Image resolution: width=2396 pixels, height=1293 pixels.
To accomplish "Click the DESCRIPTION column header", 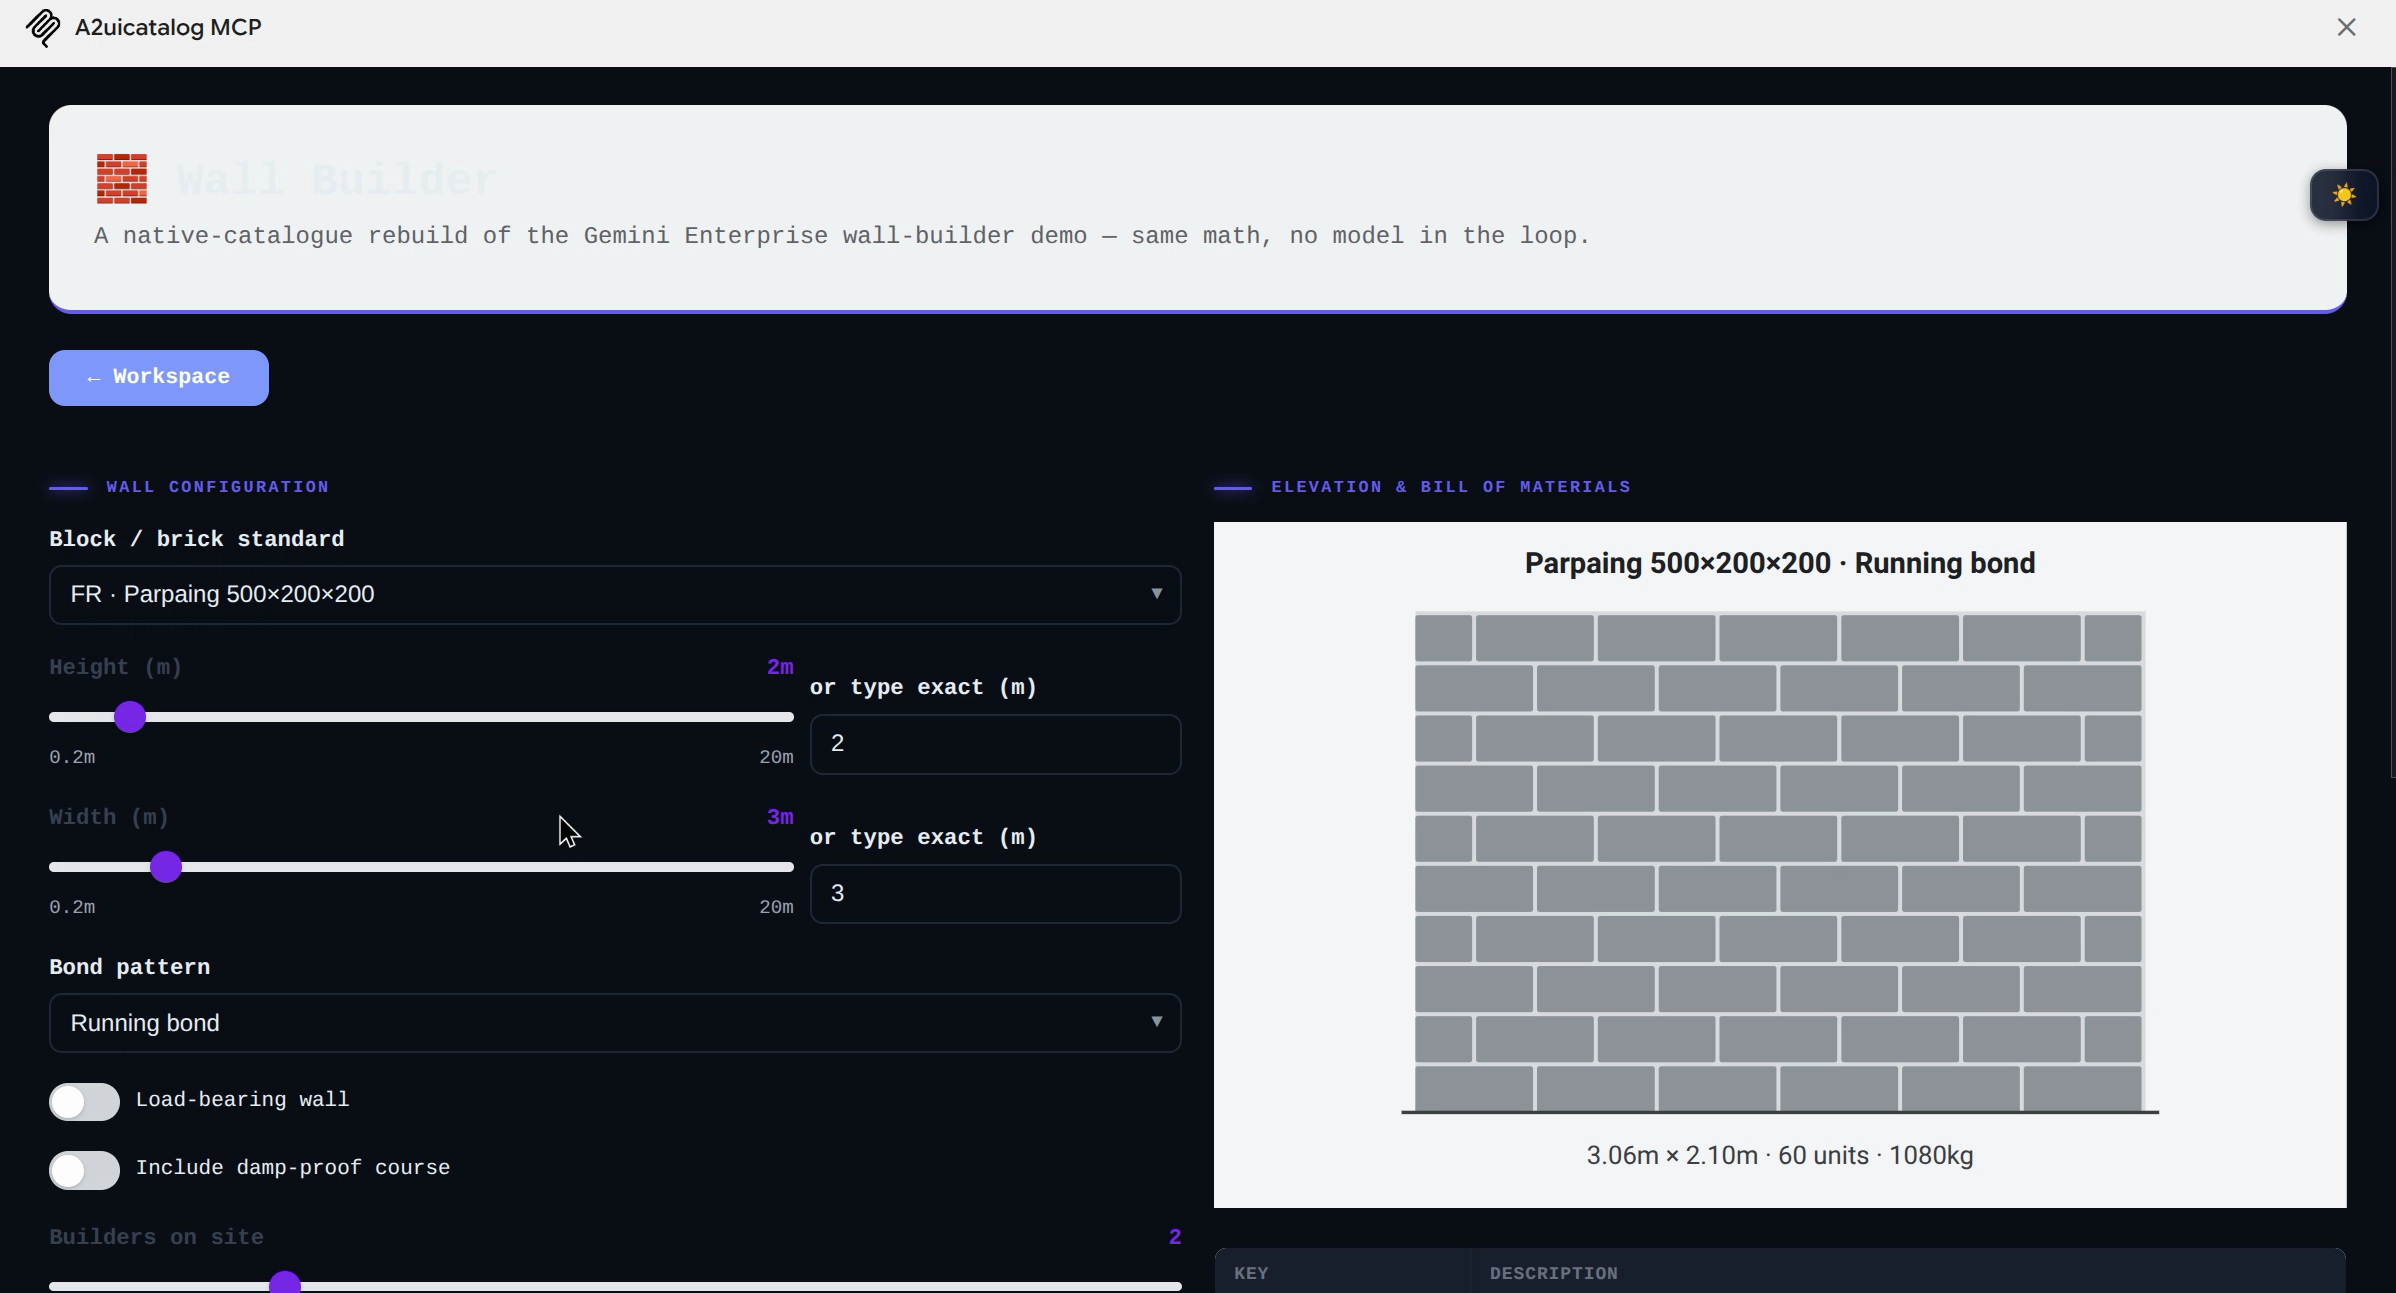I will click(x=1553, y=1274).
